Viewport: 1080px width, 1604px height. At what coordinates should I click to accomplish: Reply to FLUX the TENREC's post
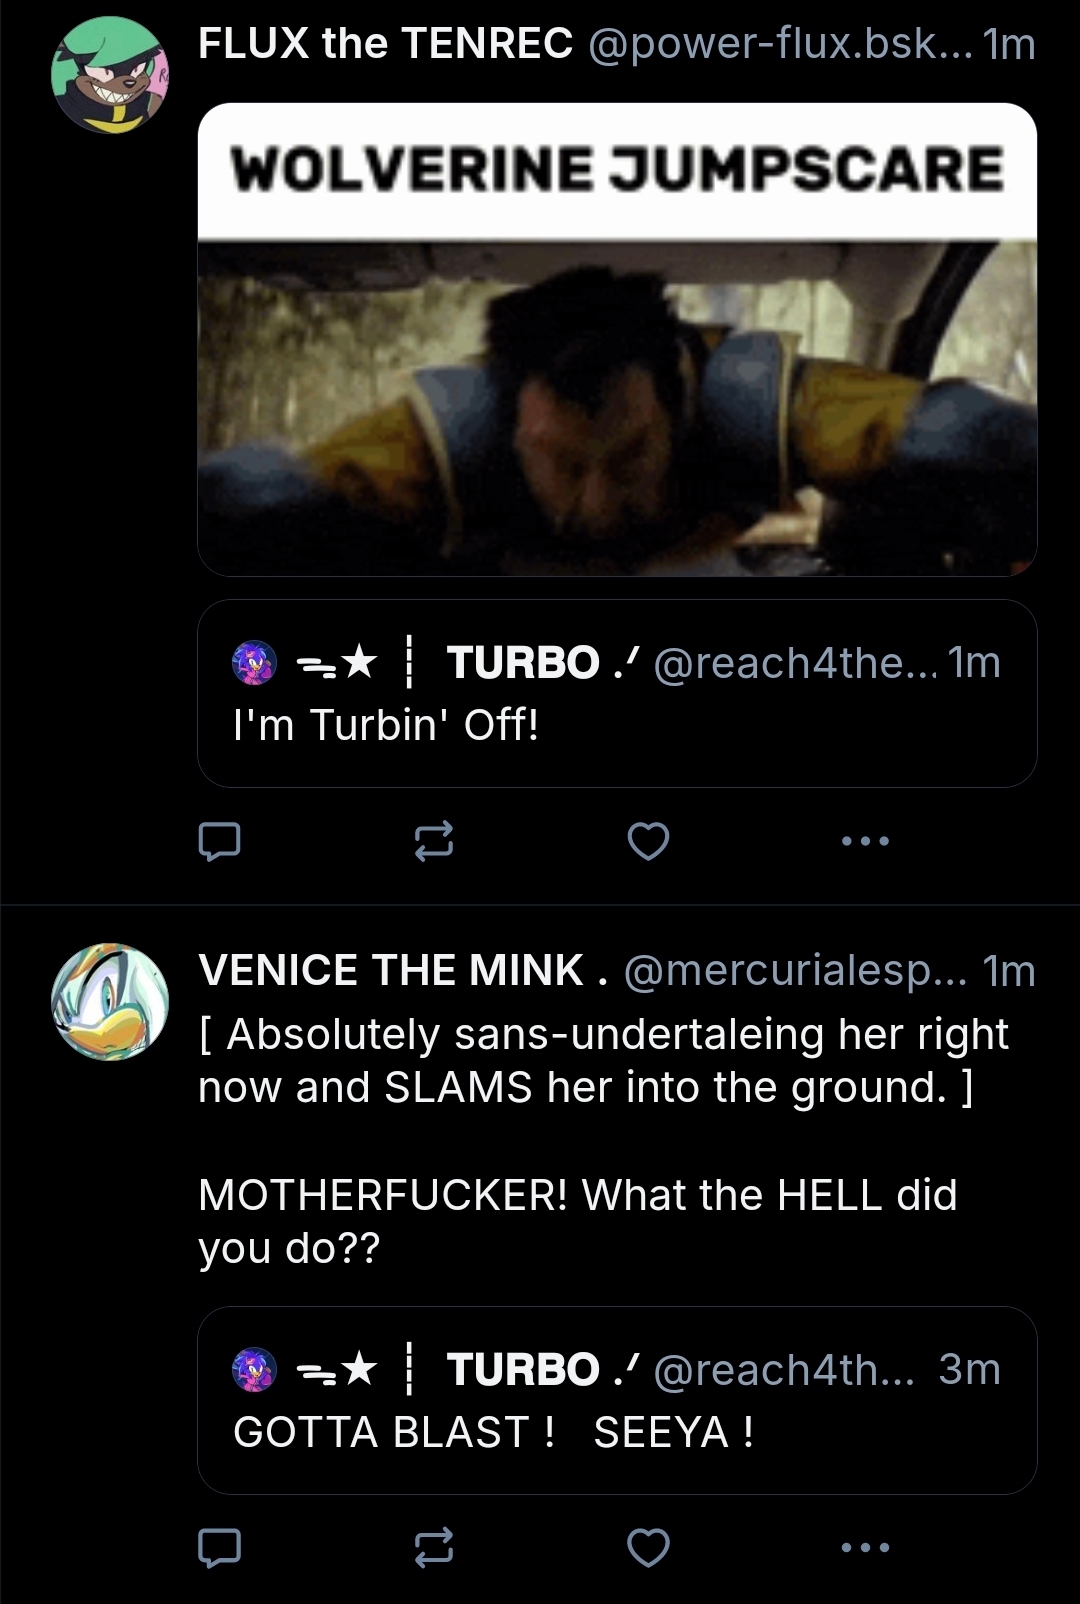219,841
